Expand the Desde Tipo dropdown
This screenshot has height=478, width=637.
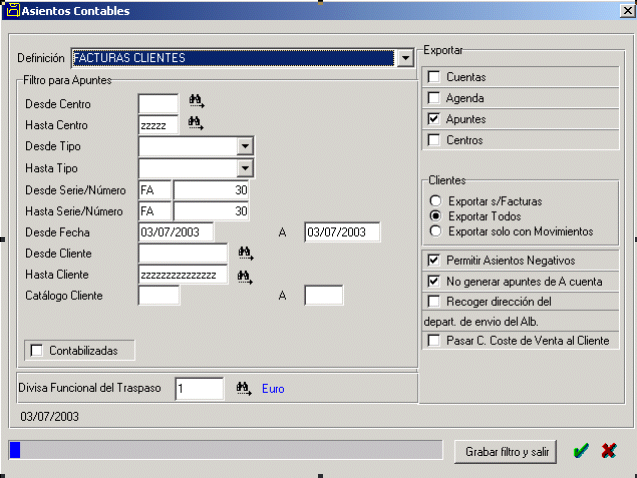(x=245, y=146)
